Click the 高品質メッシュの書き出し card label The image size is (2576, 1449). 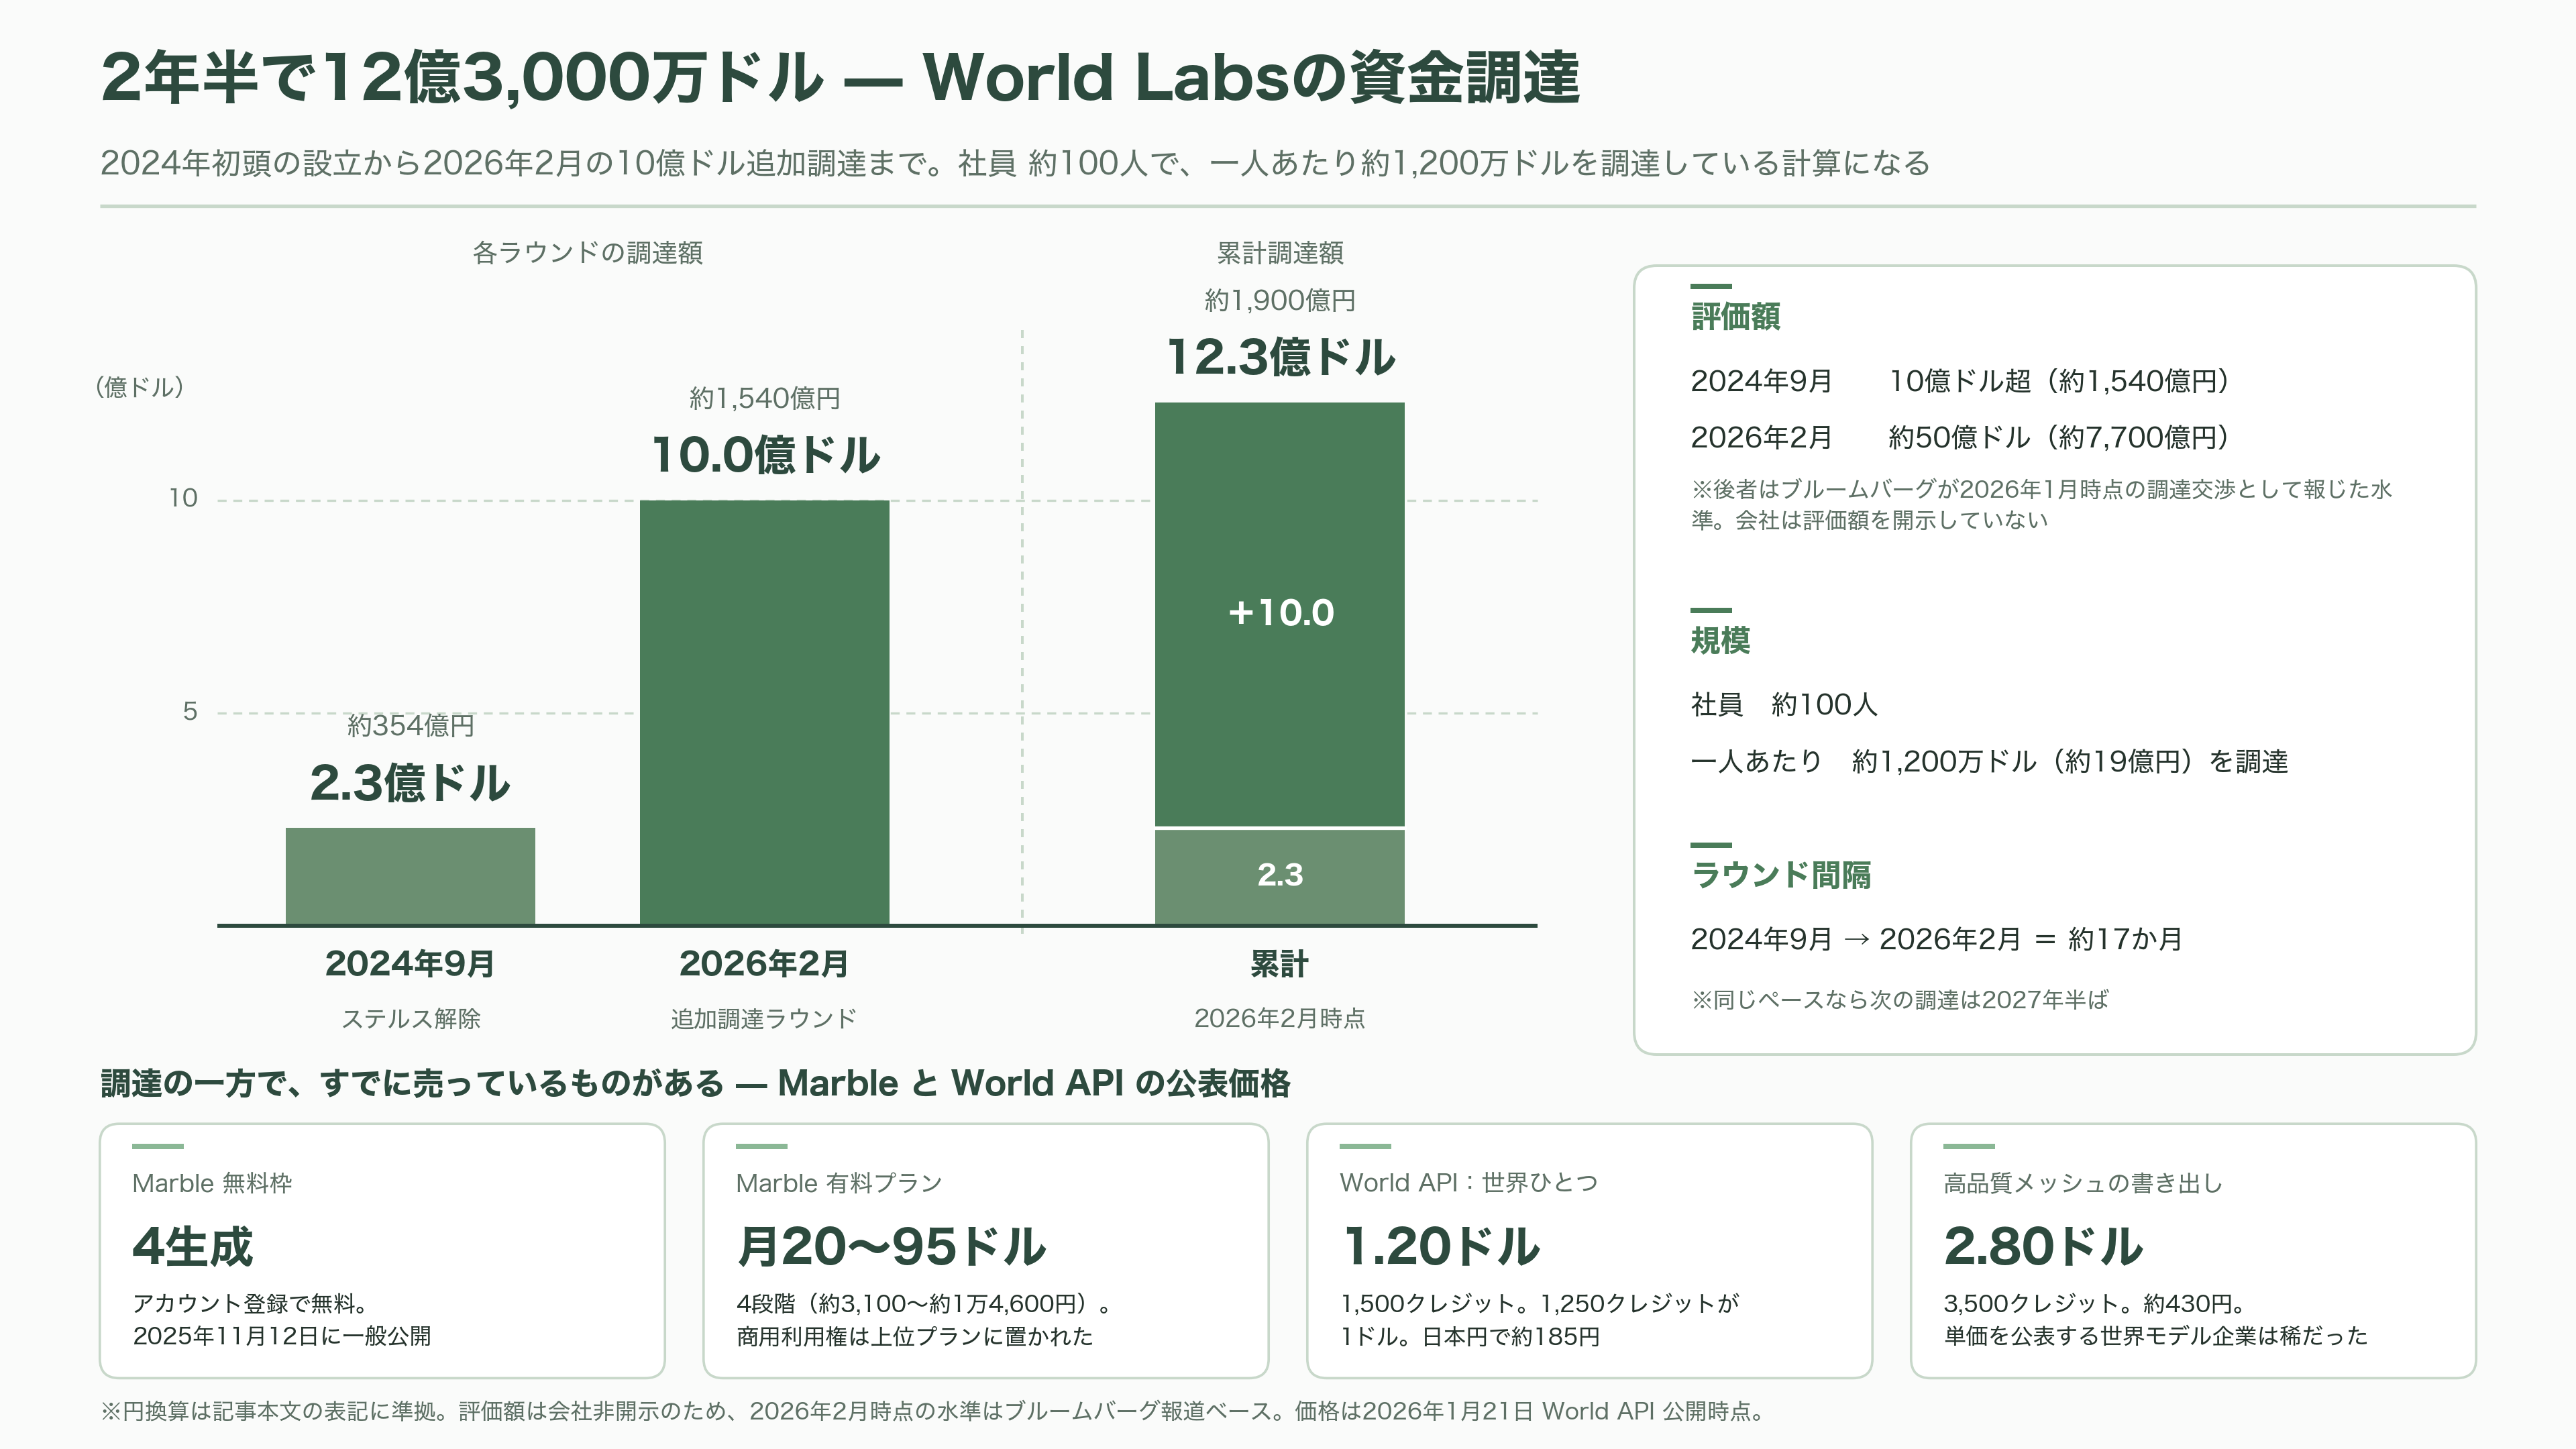pyautogui.click(x=2083, y=1184)
